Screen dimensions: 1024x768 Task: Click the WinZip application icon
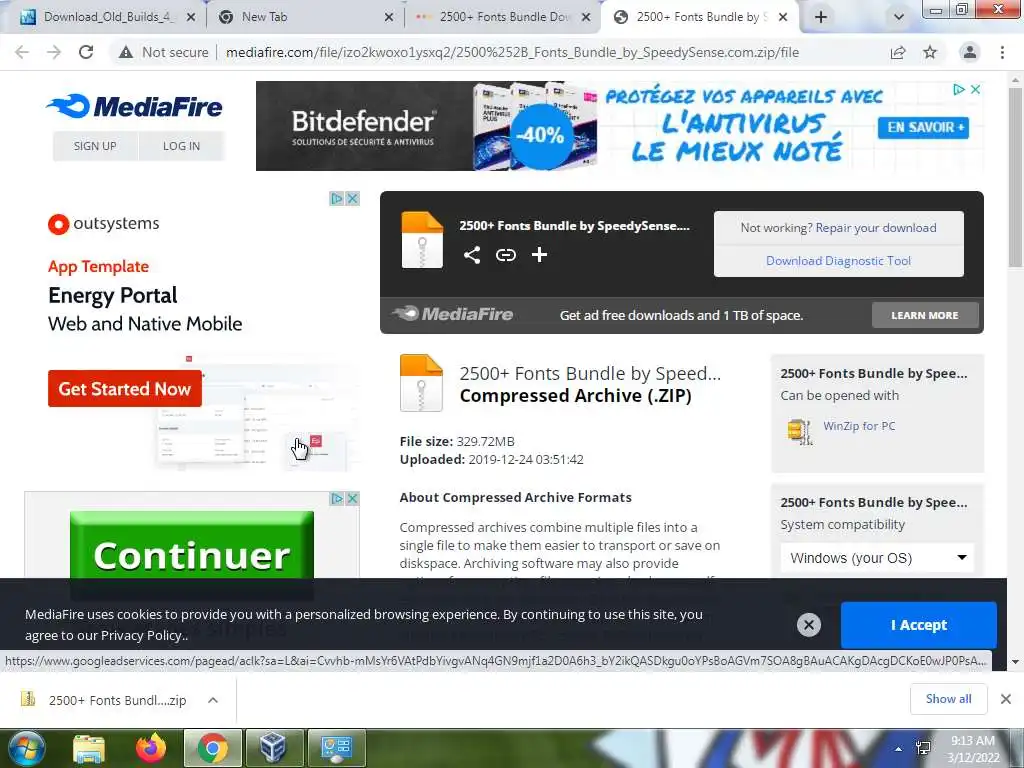pyautogui.click(x=800, y=431)
